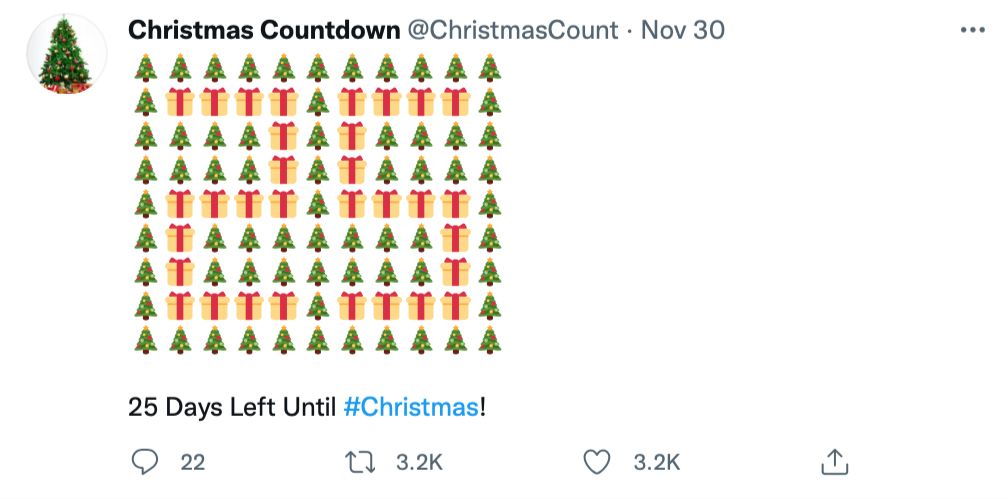Open the three-dot more options menu
1008x499 pixels.
[972, 30]
